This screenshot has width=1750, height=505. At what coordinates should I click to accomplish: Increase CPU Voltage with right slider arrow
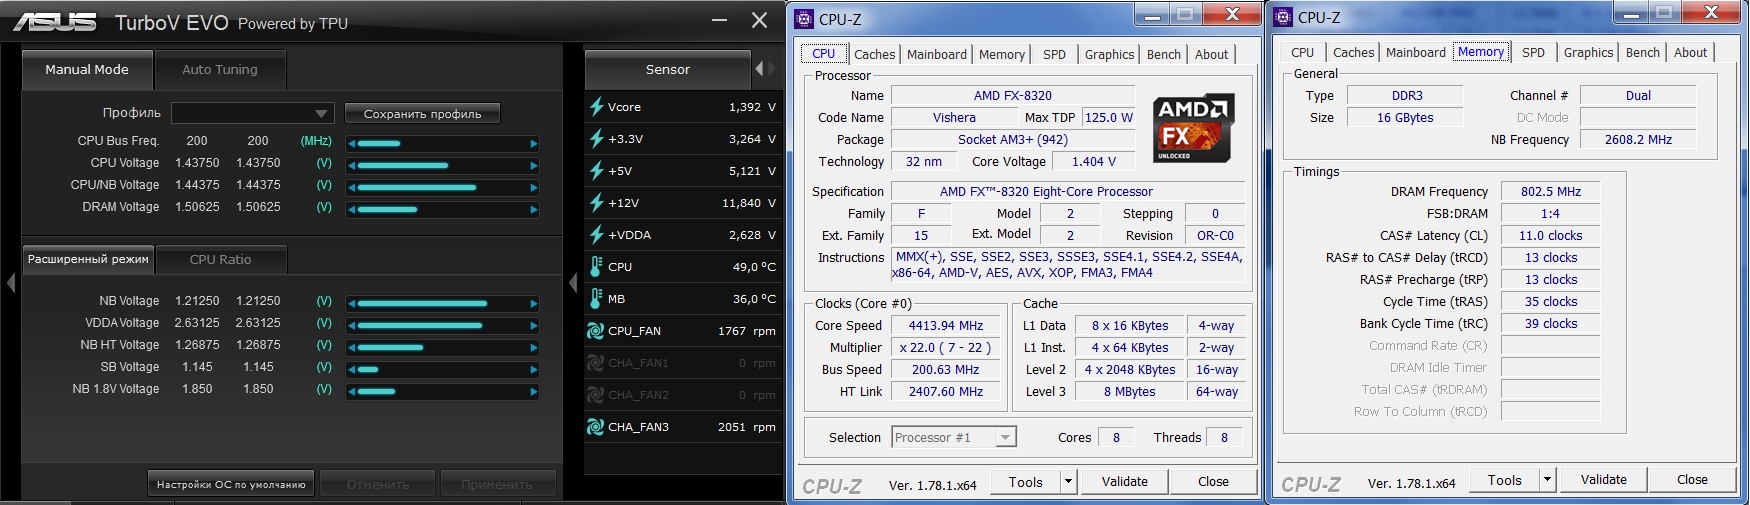click(533, 166)
